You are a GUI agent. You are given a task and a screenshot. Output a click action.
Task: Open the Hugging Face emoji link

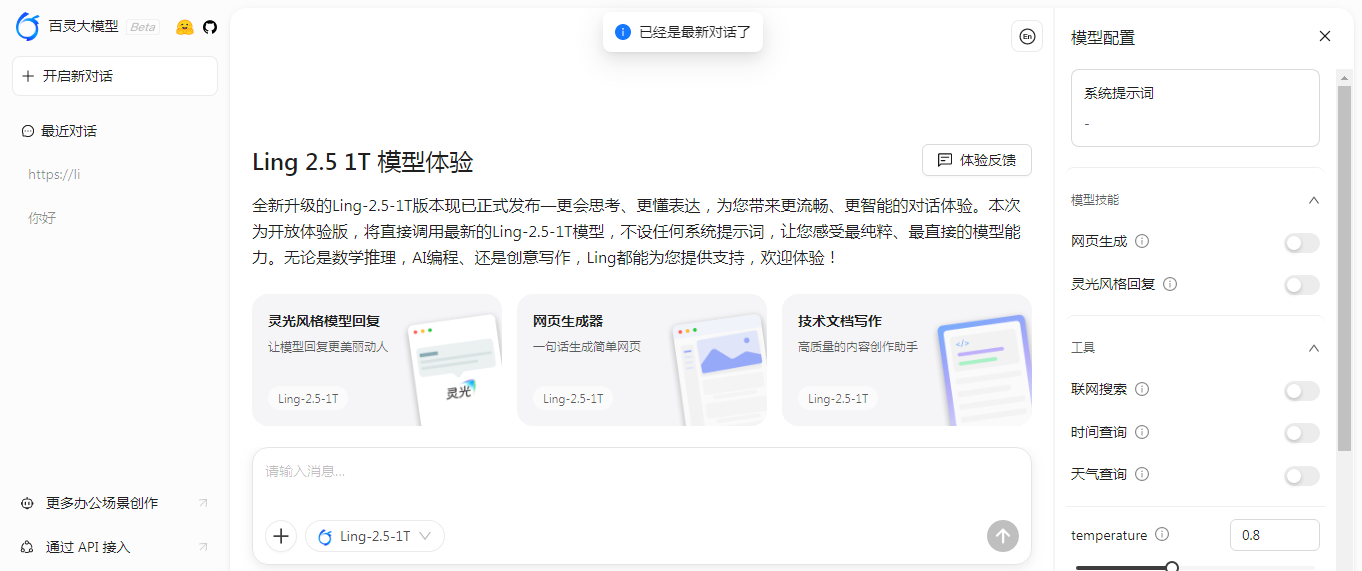[184, 27]
